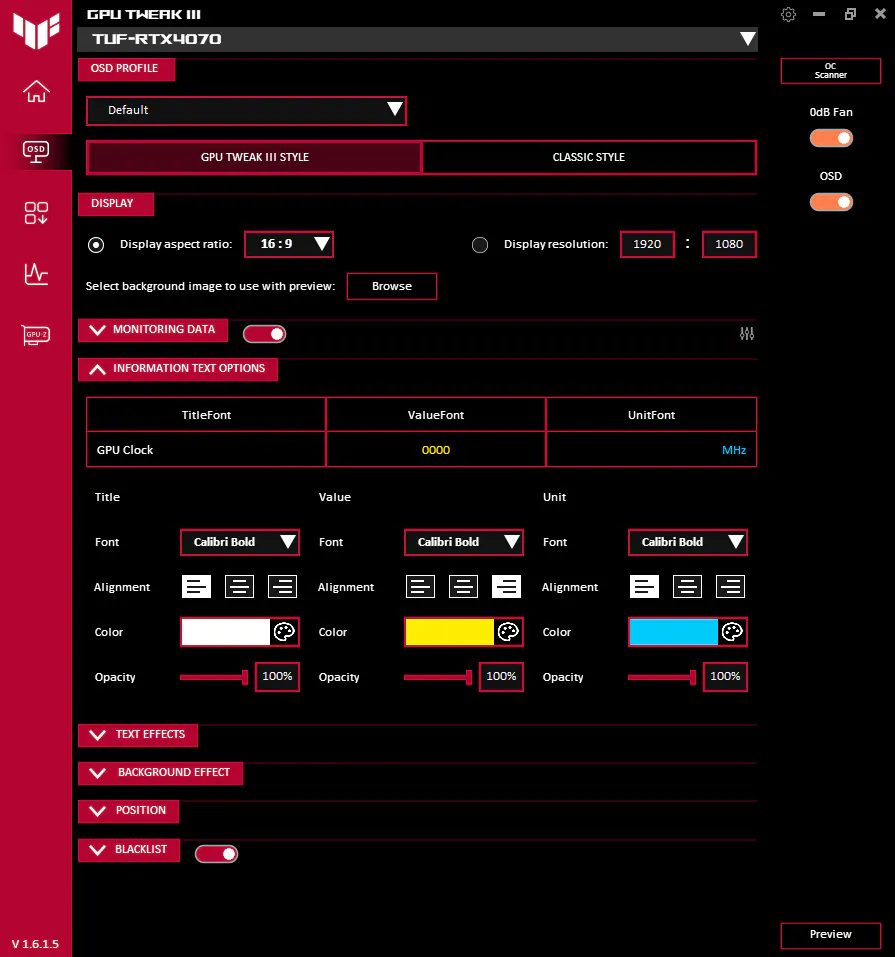
Task: Open the monitoring graph sidebar icon
Action: click(x=36, y=274)
